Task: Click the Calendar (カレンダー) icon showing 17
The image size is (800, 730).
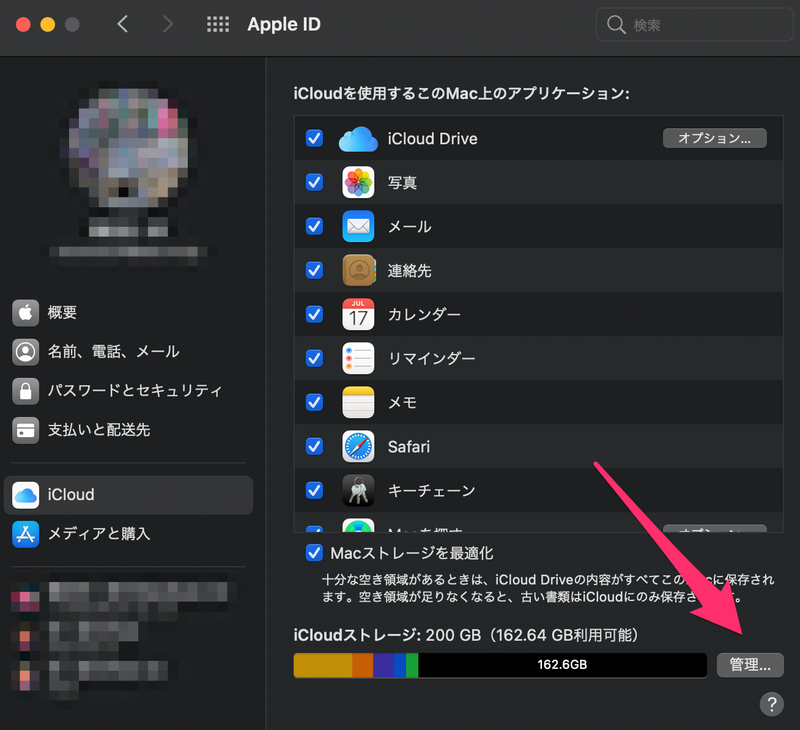Action: [x=358, y=314]
